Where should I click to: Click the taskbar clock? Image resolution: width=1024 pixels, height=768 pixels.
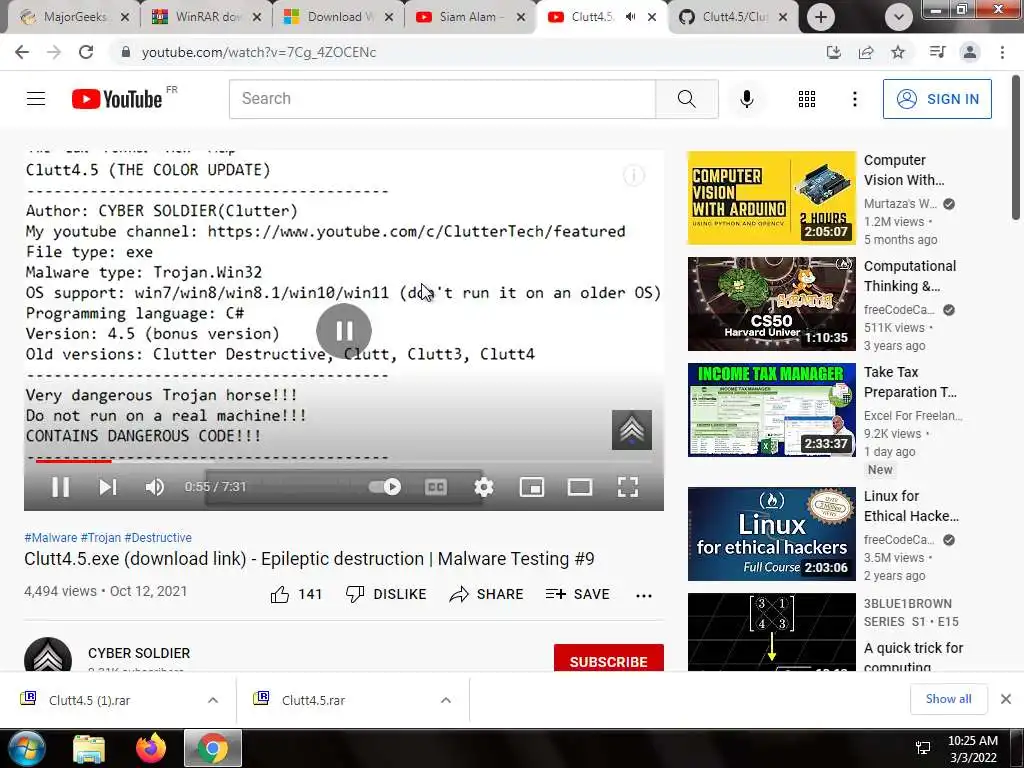tap(972, 749)
